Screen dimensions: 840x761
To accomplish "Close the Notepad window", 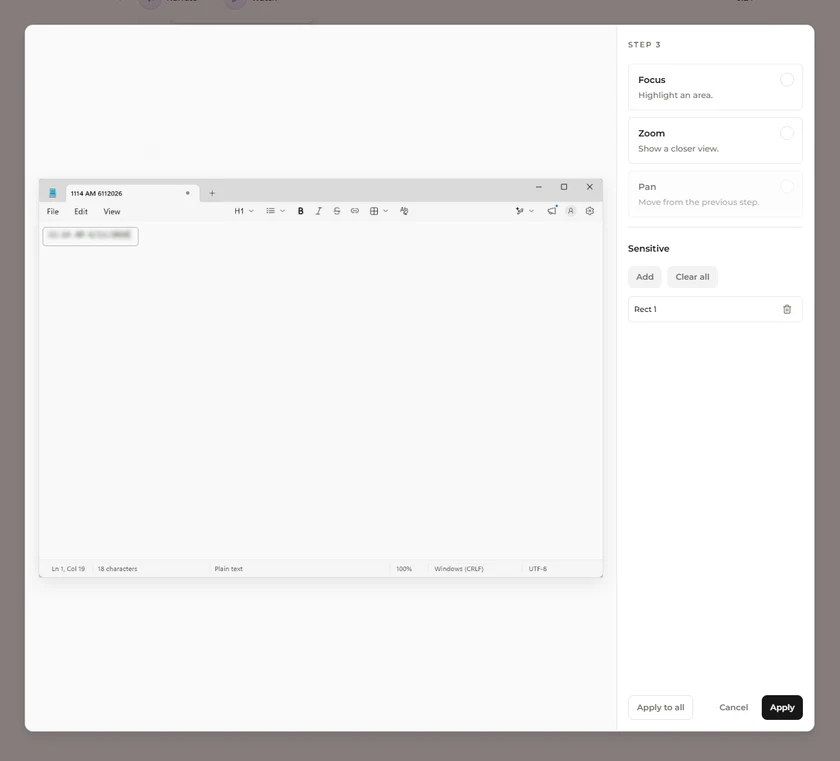I will click(589, 187).
